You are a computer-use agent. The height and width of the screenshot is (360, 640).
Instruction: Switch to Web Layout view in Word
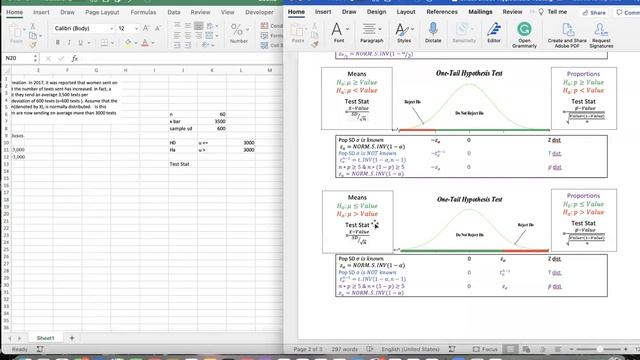pyautogui.click(x=526, y=349)
